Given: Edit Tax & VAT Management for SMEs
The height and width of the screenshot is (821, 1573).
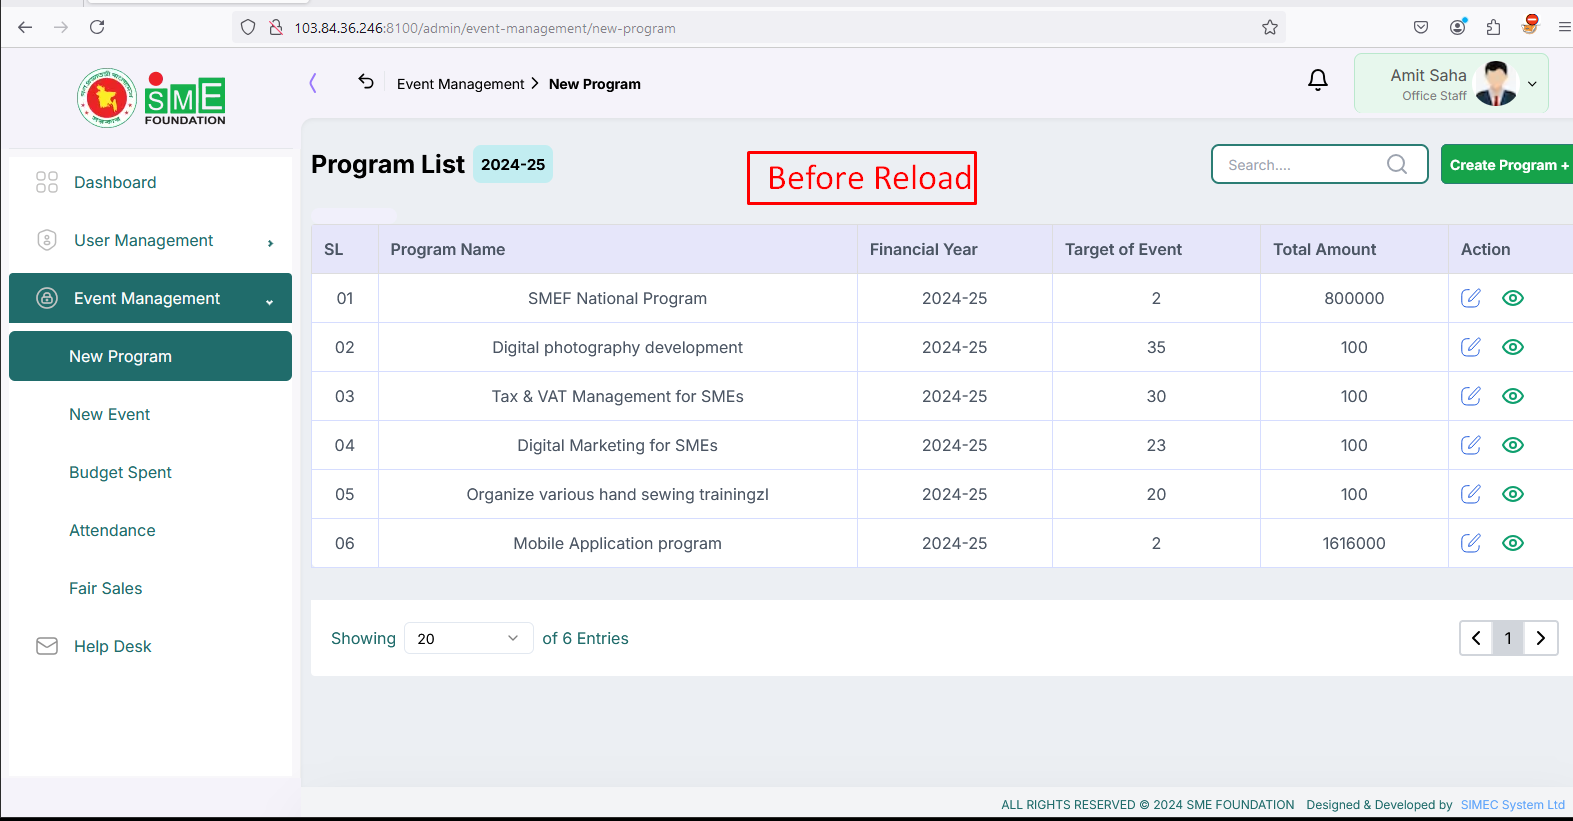Looking at the screenshot, I should pos(1471,396).
